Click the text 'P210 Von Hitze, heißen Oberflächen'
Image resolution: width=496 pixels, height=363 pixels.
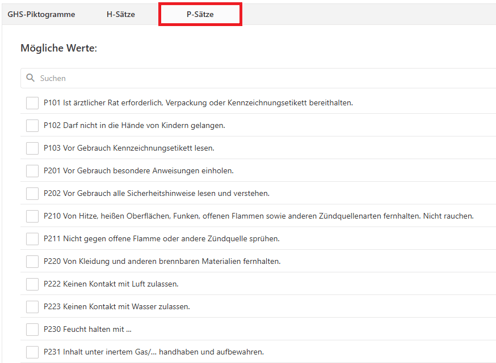[x=107, y=216]
